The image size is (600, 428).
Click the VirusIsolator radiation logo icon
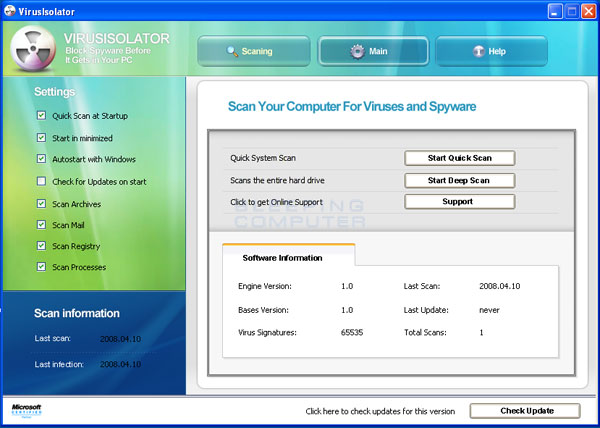(x=33, y=49)
